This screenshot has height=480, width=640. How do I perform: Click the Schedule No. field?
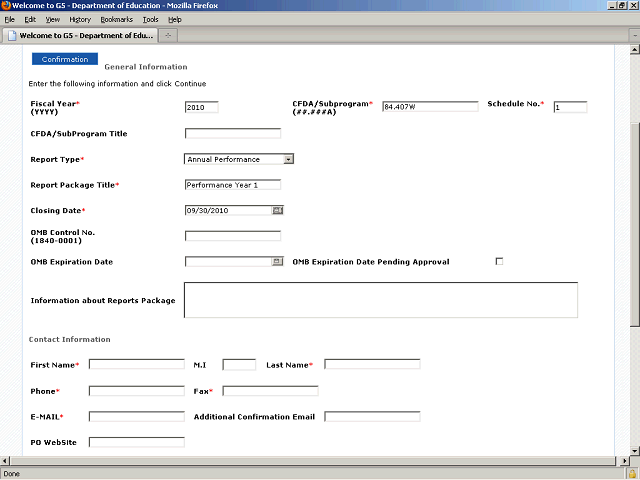[570, 107]
